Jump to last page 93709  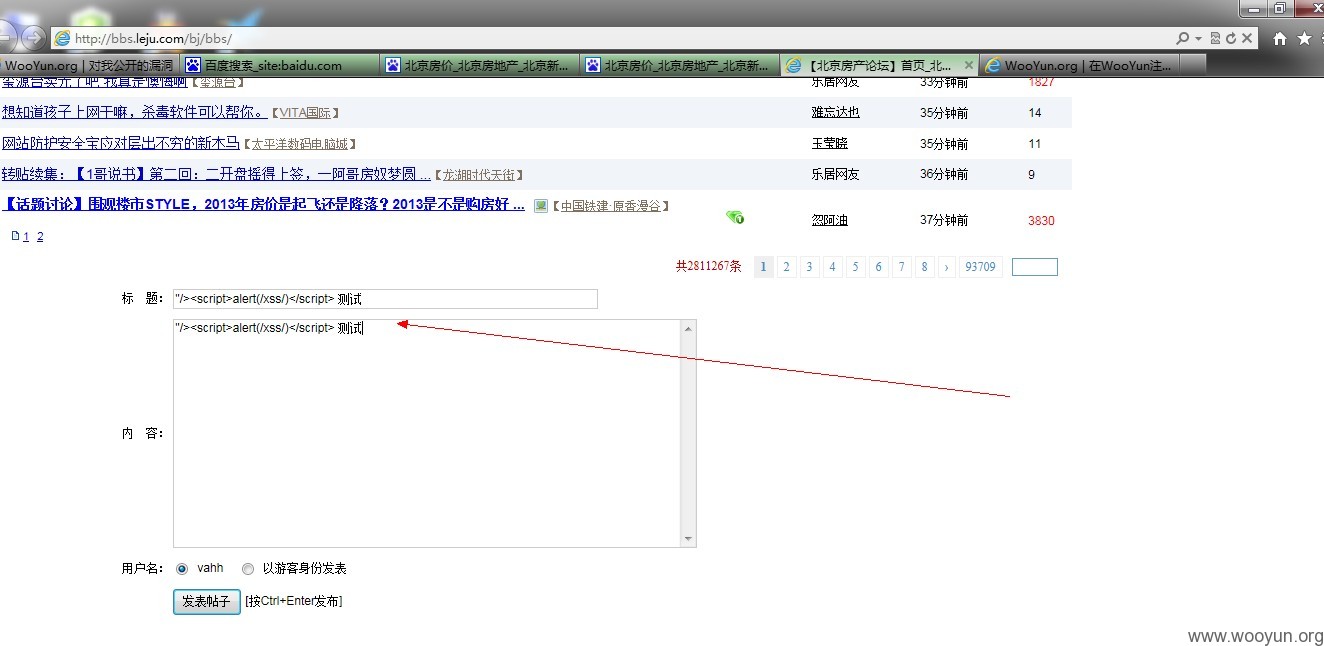point(980,267)
